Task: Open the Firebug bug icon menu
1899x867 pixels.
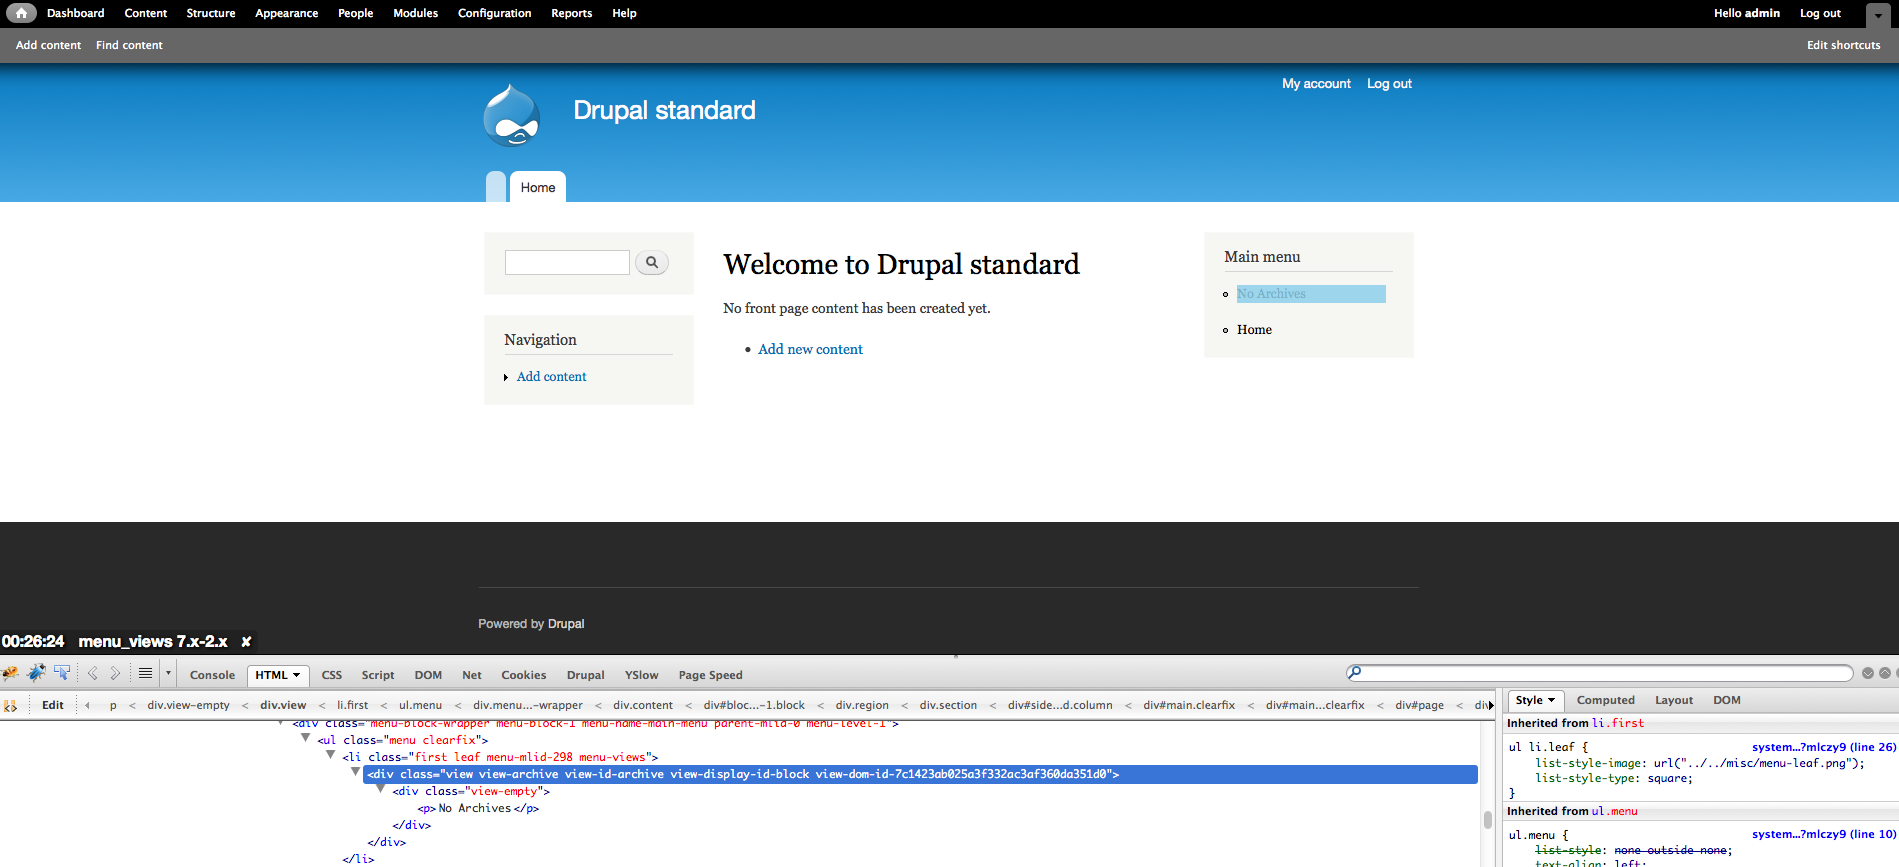Action: (11, 673)
